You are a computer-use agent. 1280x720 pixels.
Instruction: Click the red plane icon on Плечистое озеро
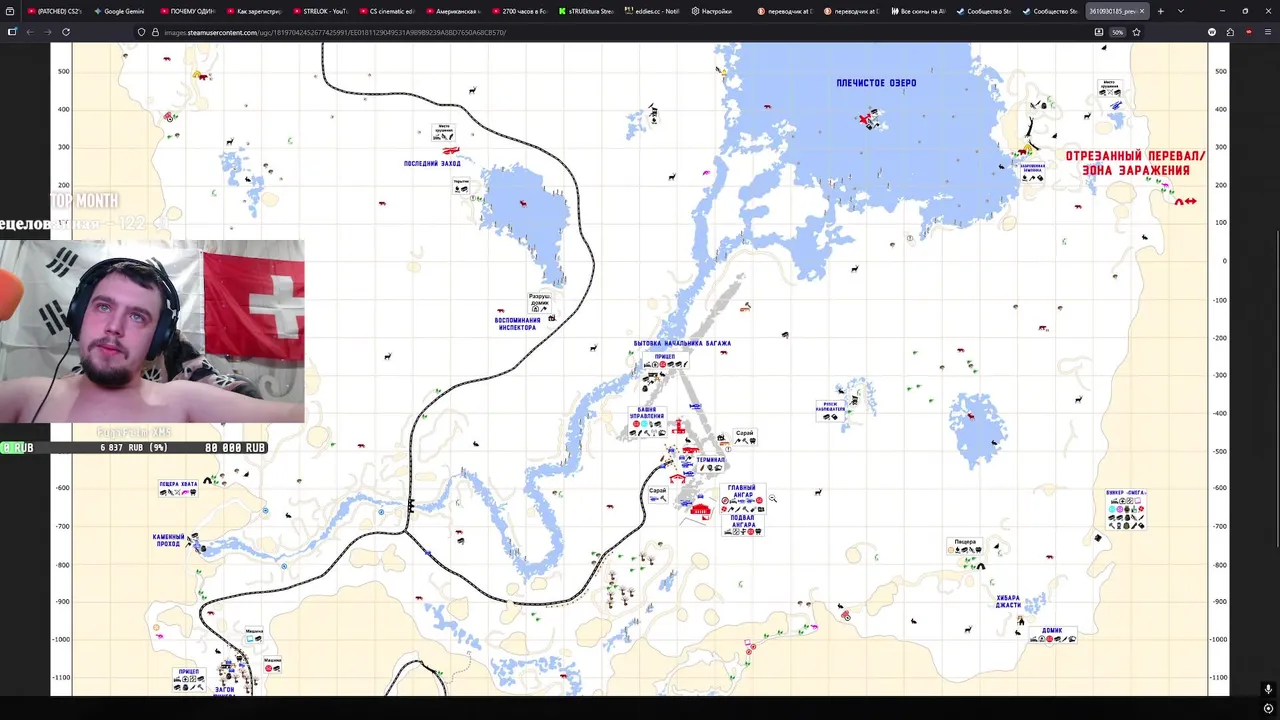tap(866, 119)
